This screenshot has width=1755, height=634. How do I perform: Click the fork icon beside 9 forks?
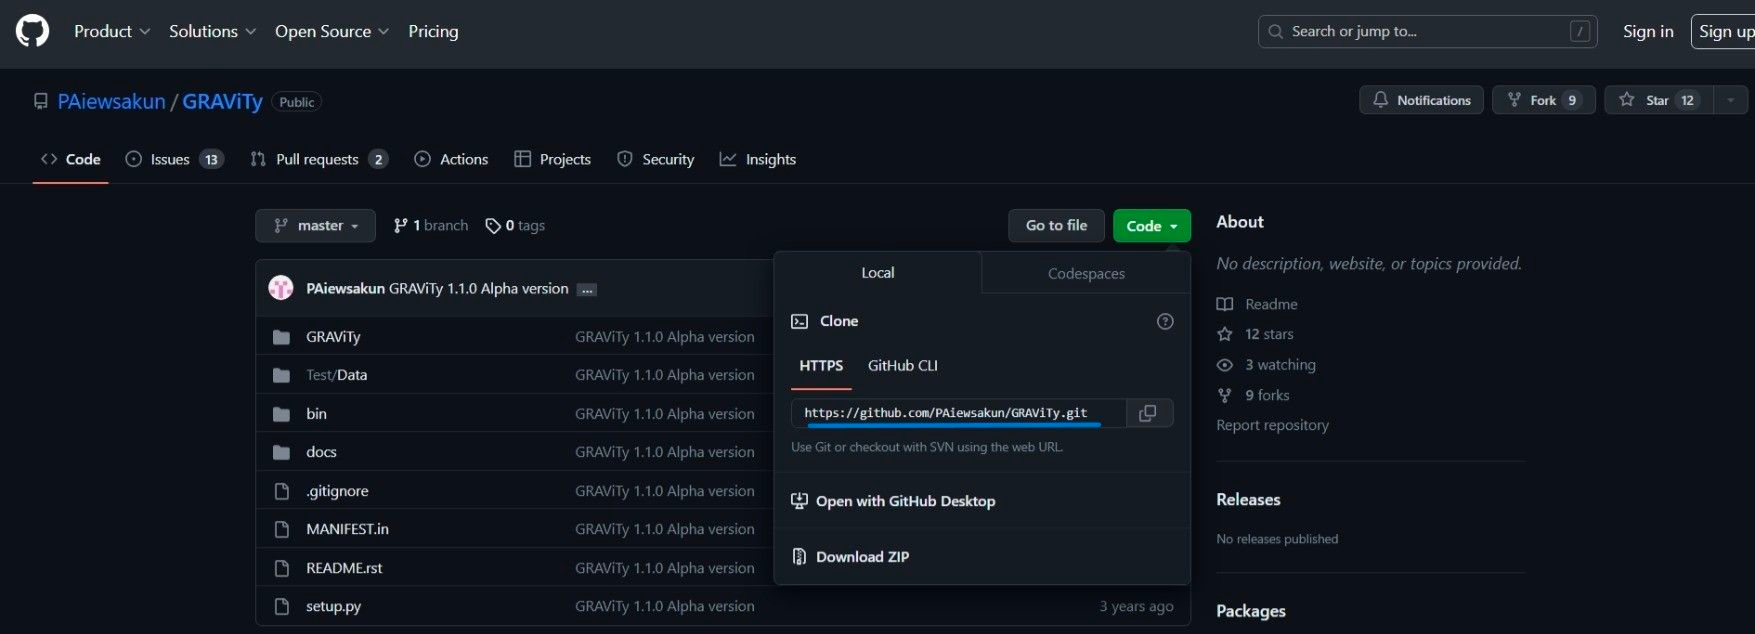click(1225, 395)
